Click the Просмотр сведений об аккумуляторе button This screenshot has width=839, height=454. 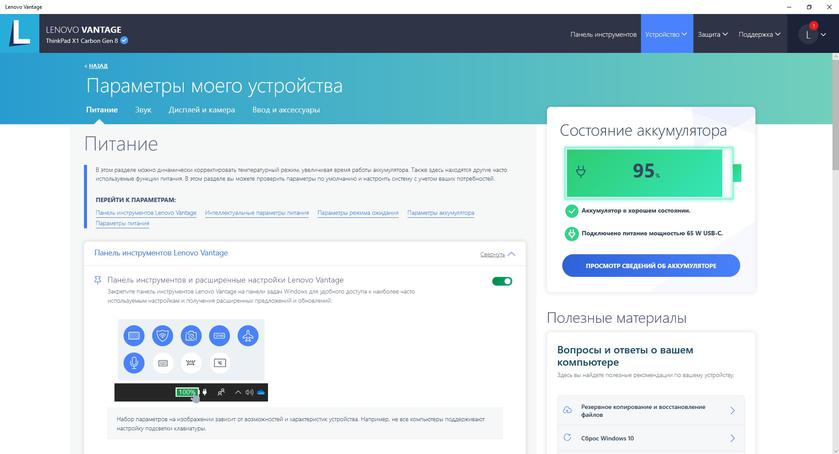pos(650,265)
